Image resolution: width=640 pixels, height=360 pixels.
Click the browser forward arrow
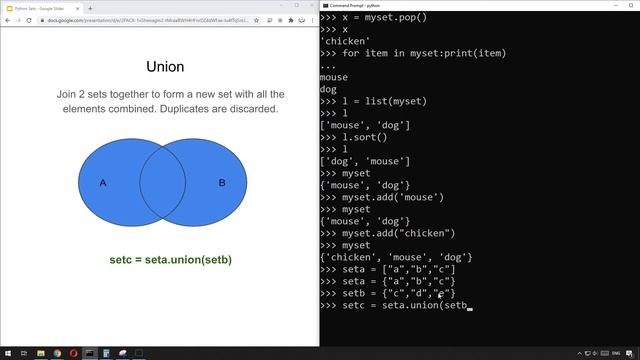pyautogui.click(x=18, y=20)
